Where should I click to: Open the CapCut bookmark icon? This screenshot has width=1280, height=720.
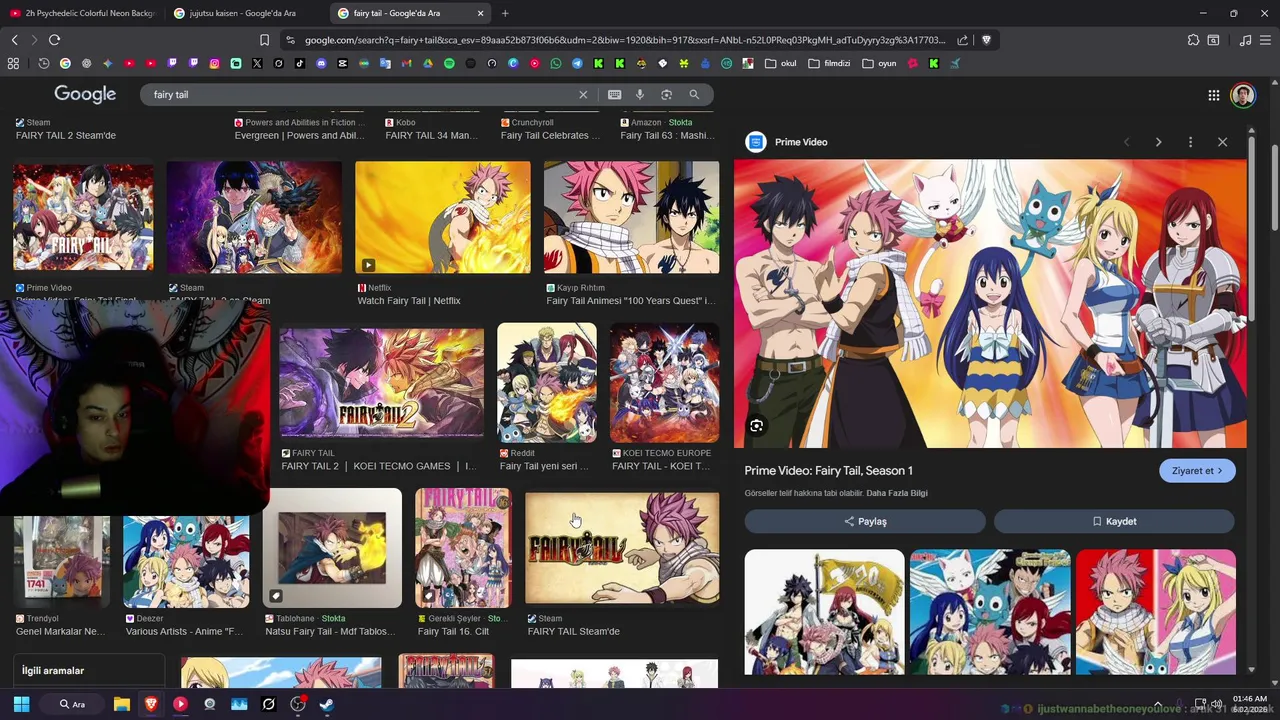[342, 63]
